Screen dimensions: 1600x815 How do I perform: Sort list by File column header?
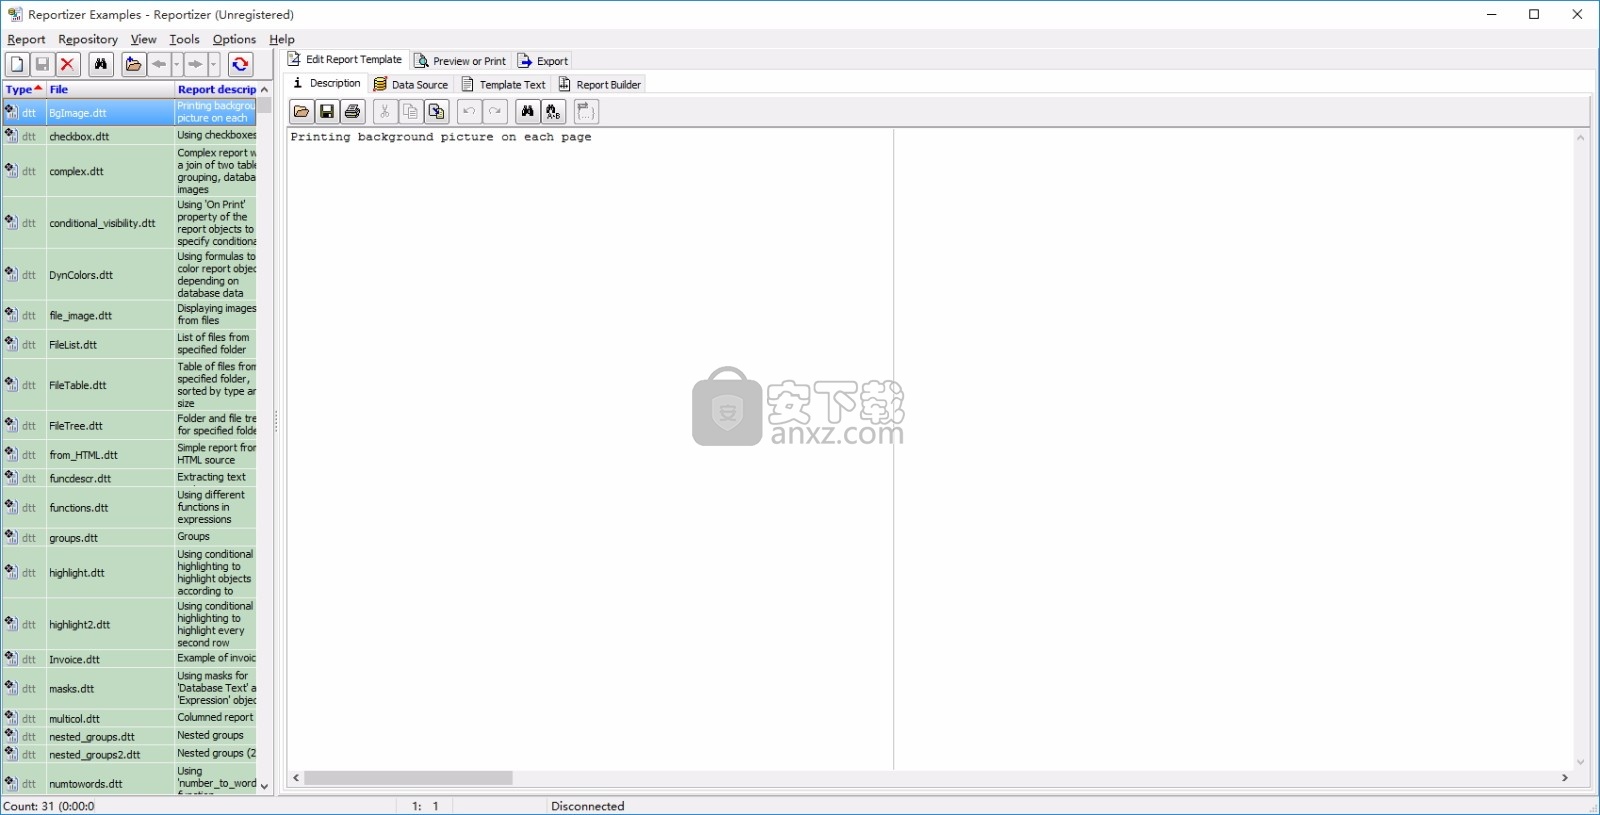point(110,89)
